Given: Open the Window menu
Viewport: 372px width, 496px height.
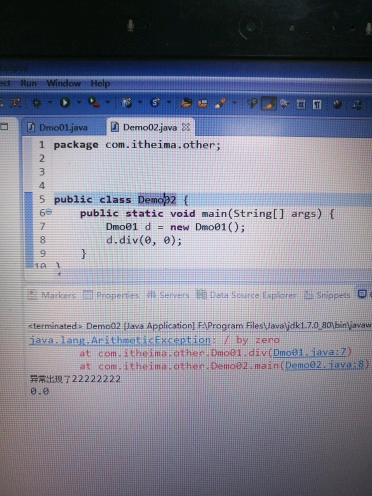Looking at the screenshot, I should tap(63, 83).
